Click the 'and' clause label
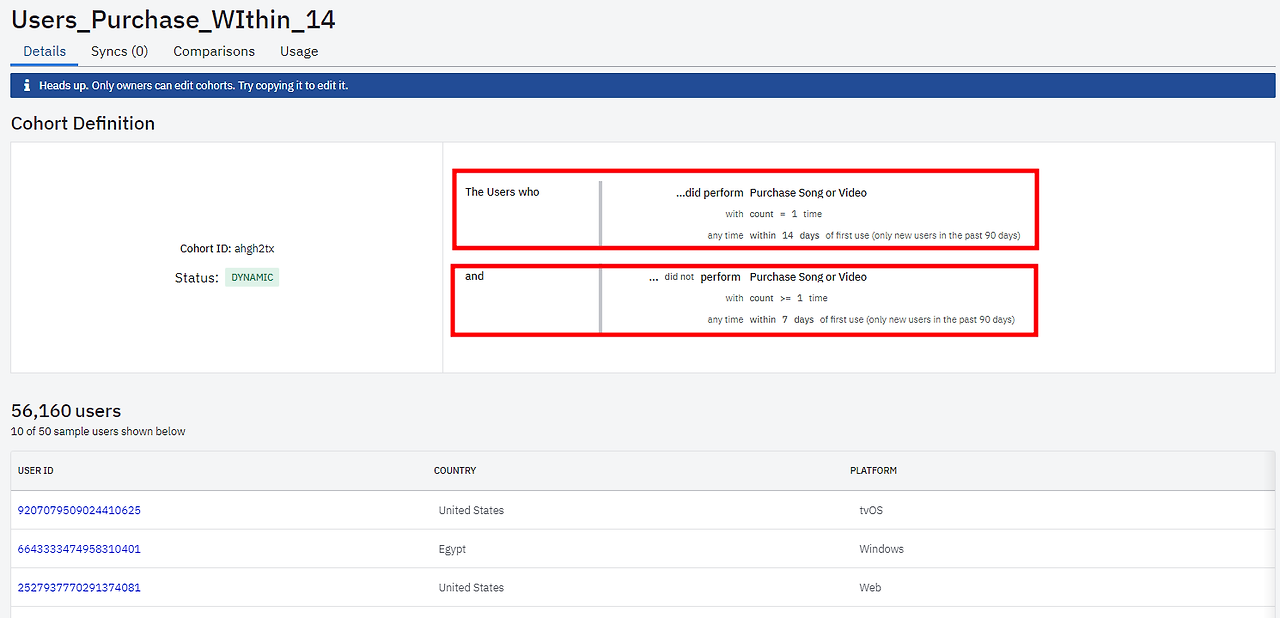1280x618 pixels. (474, 276)
